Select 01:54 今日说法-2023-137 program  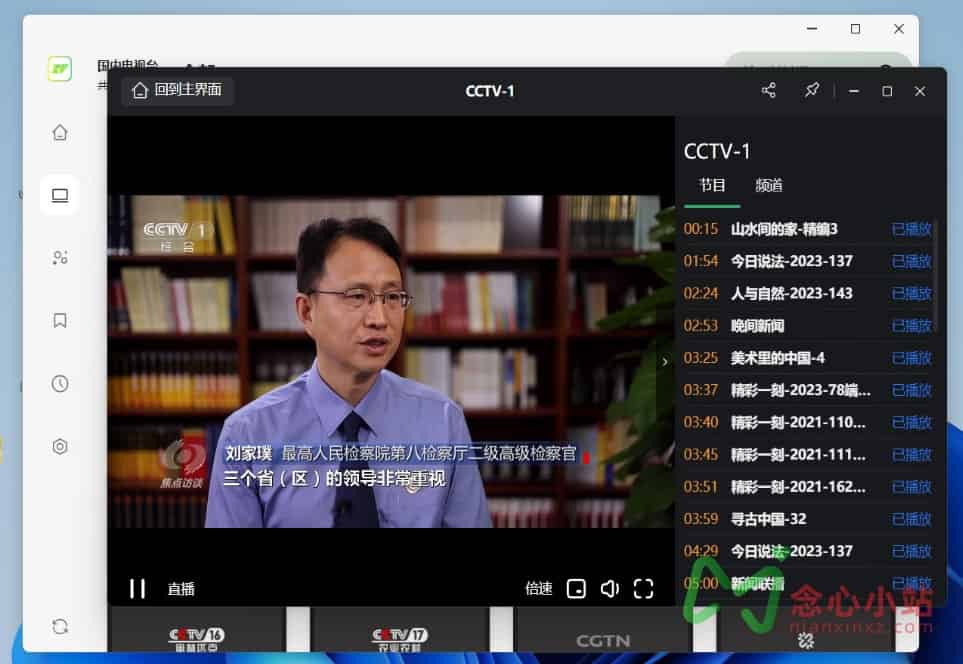(x=808, y=261)
